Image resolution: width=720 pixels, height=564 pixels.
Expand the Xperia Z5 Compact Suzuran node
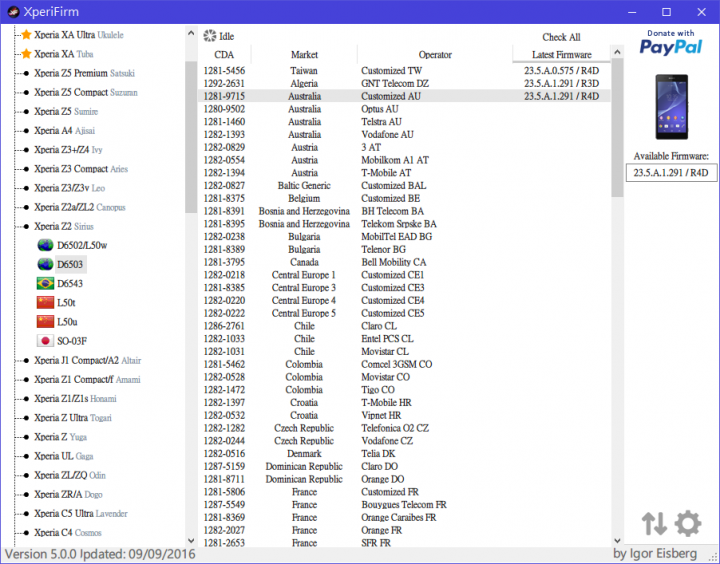pyautogui.click(x=26, y=92)
